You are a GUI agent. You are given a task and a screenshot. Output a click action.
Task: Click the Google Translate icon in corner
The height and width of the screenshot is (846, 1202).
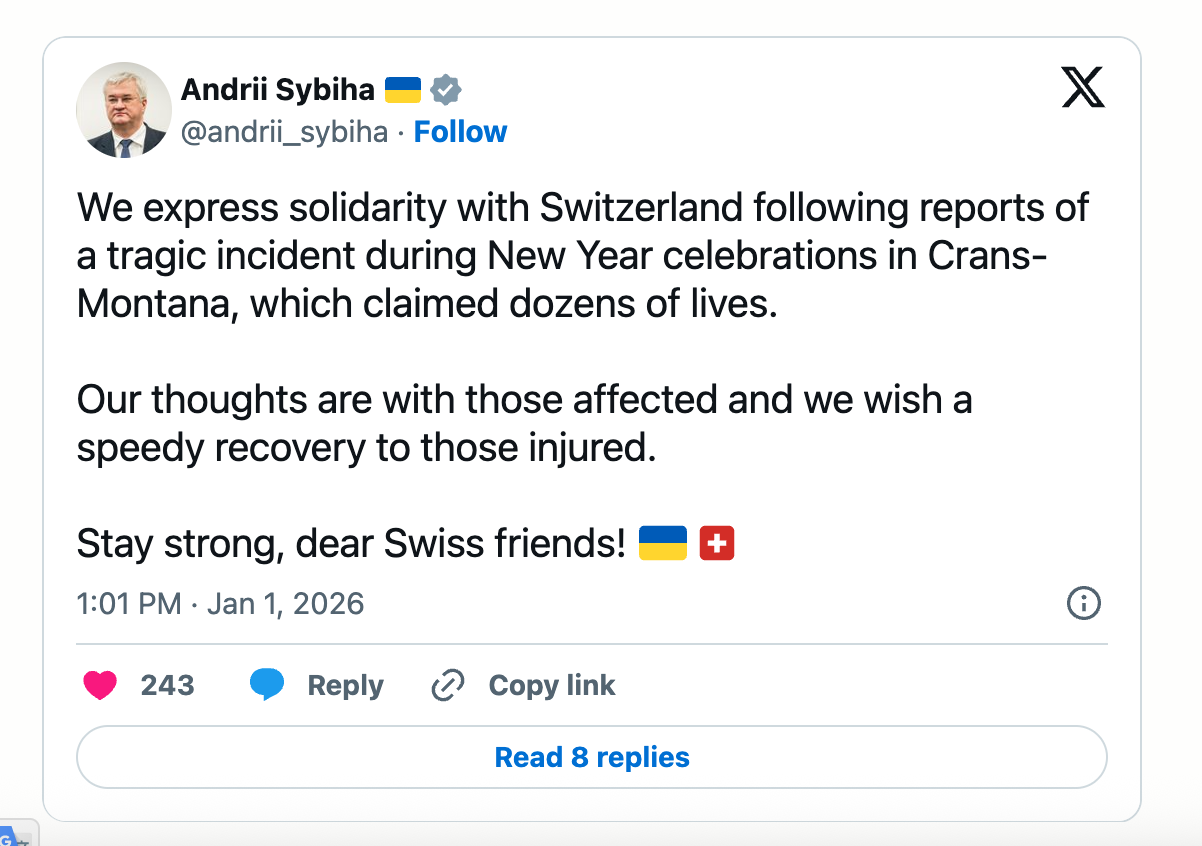pos(12,836)
